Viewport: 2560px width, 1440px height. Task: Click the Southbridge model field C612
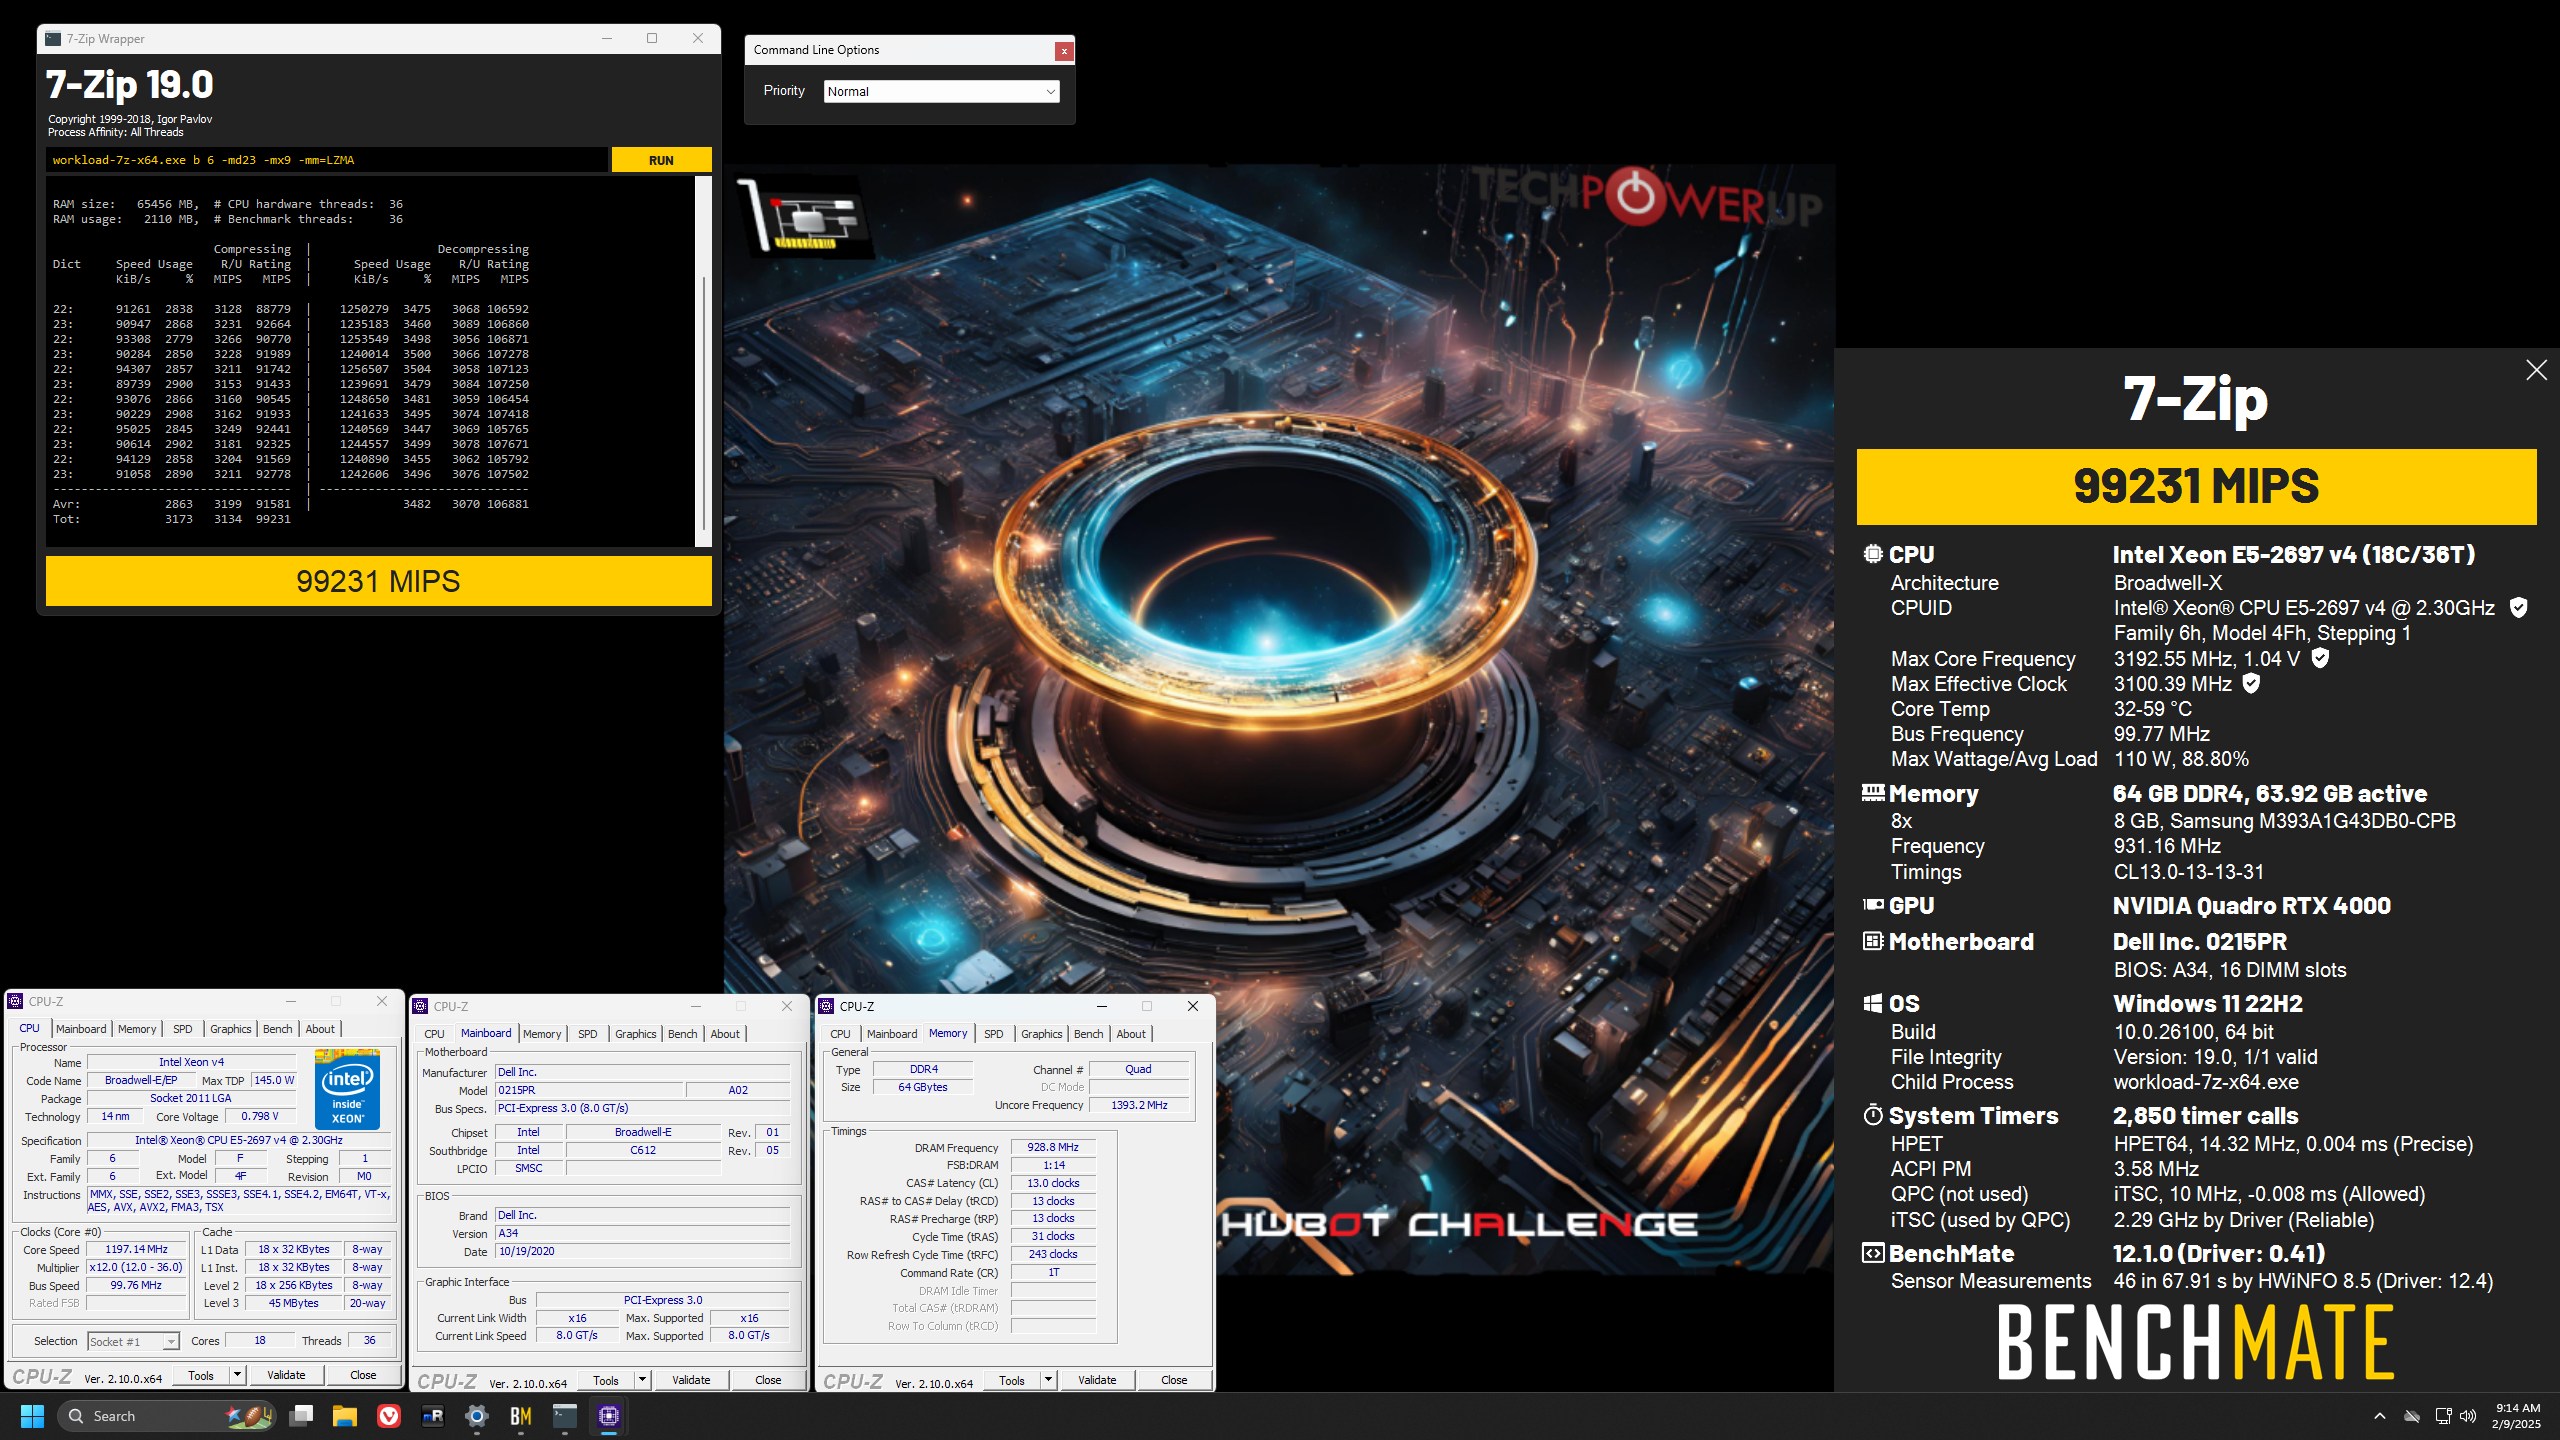[643, 1150]
